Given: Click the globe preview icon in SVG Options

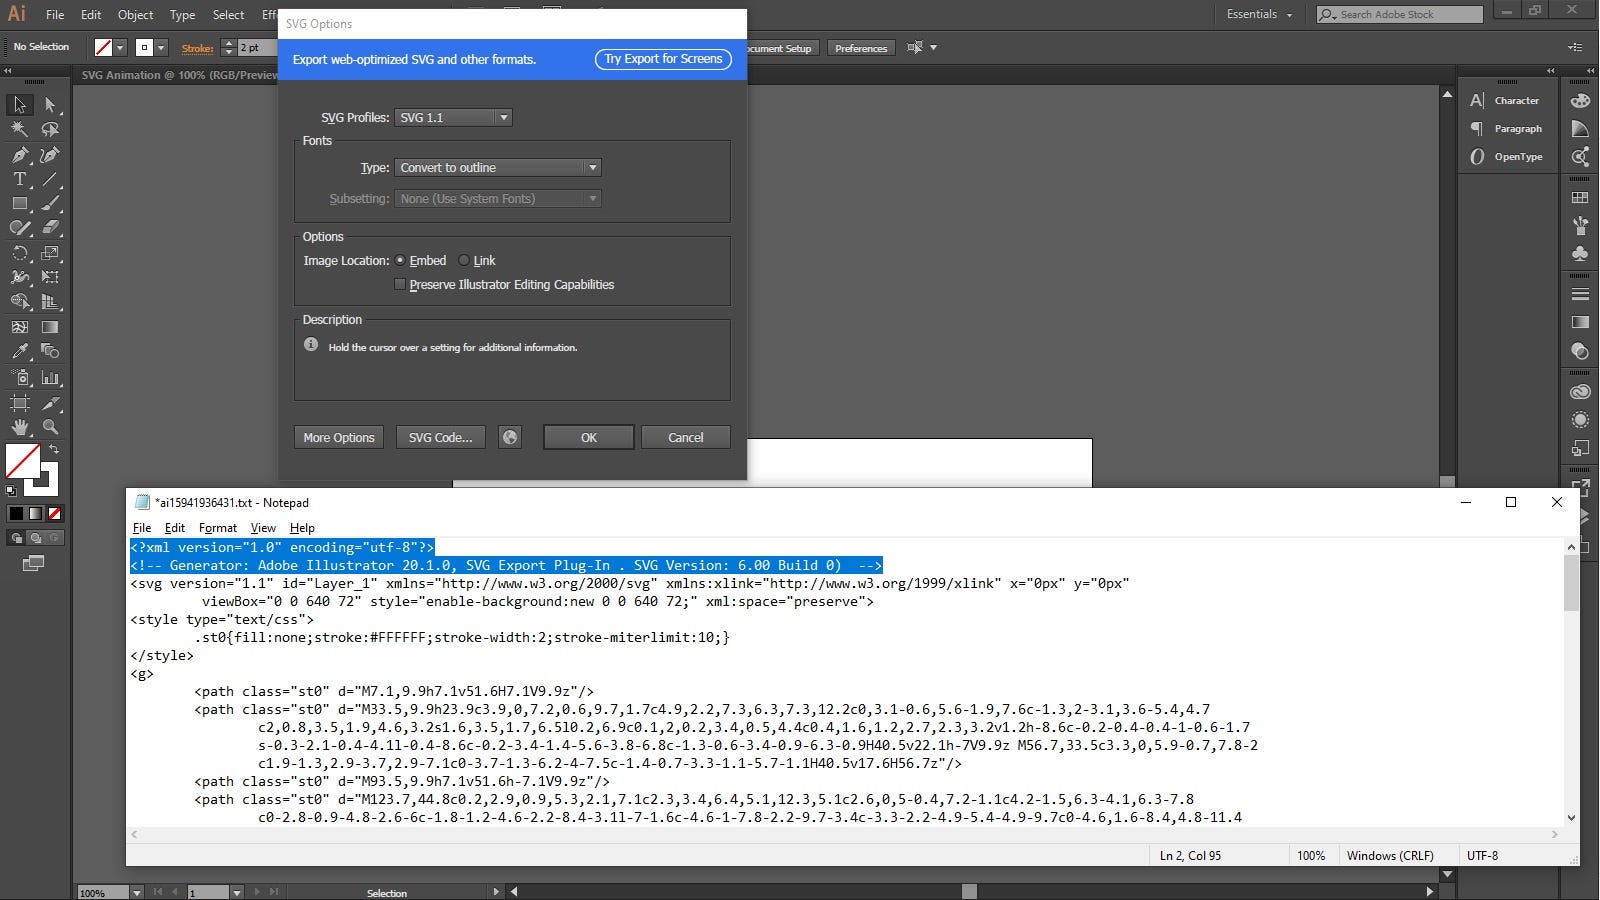Looking at the screenshot, I should point(510,437).
